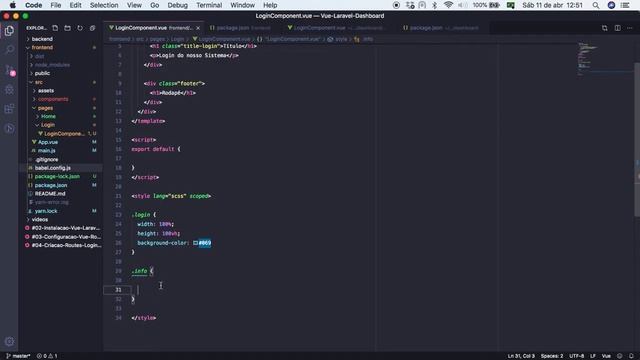Open the Debug menu
The image size is (640, 360).
tap(178, 5)
